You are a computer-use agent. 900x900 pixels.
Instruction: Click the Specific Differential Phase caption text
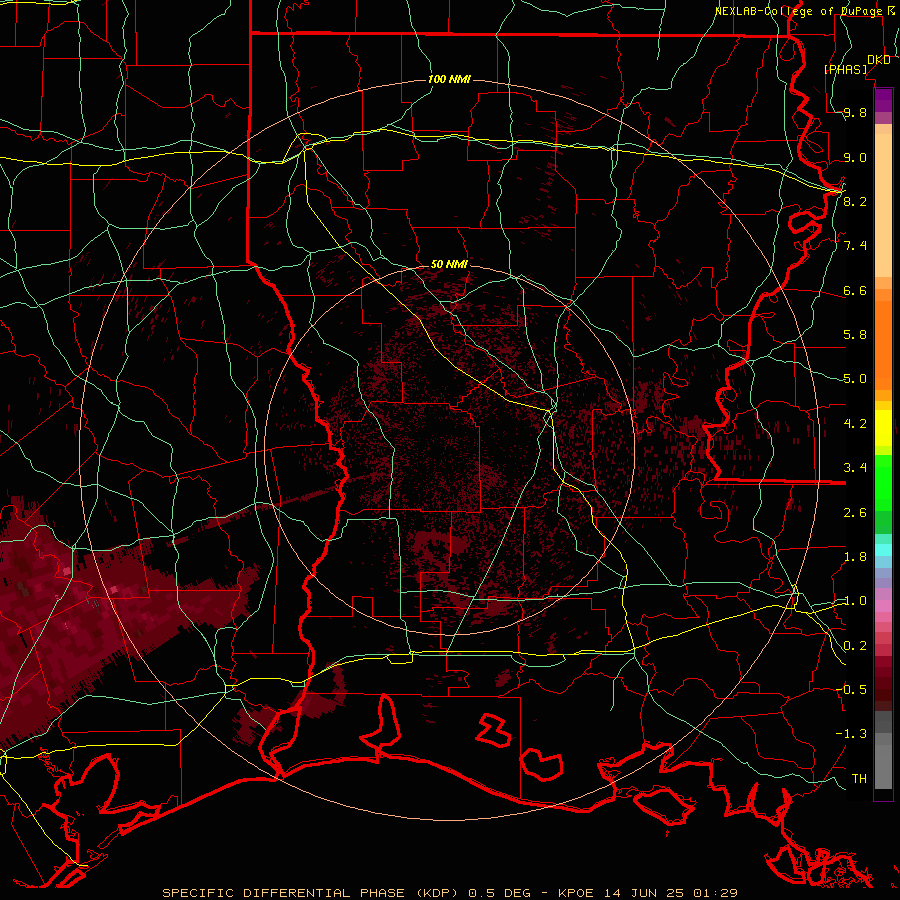tap(449, 893)
